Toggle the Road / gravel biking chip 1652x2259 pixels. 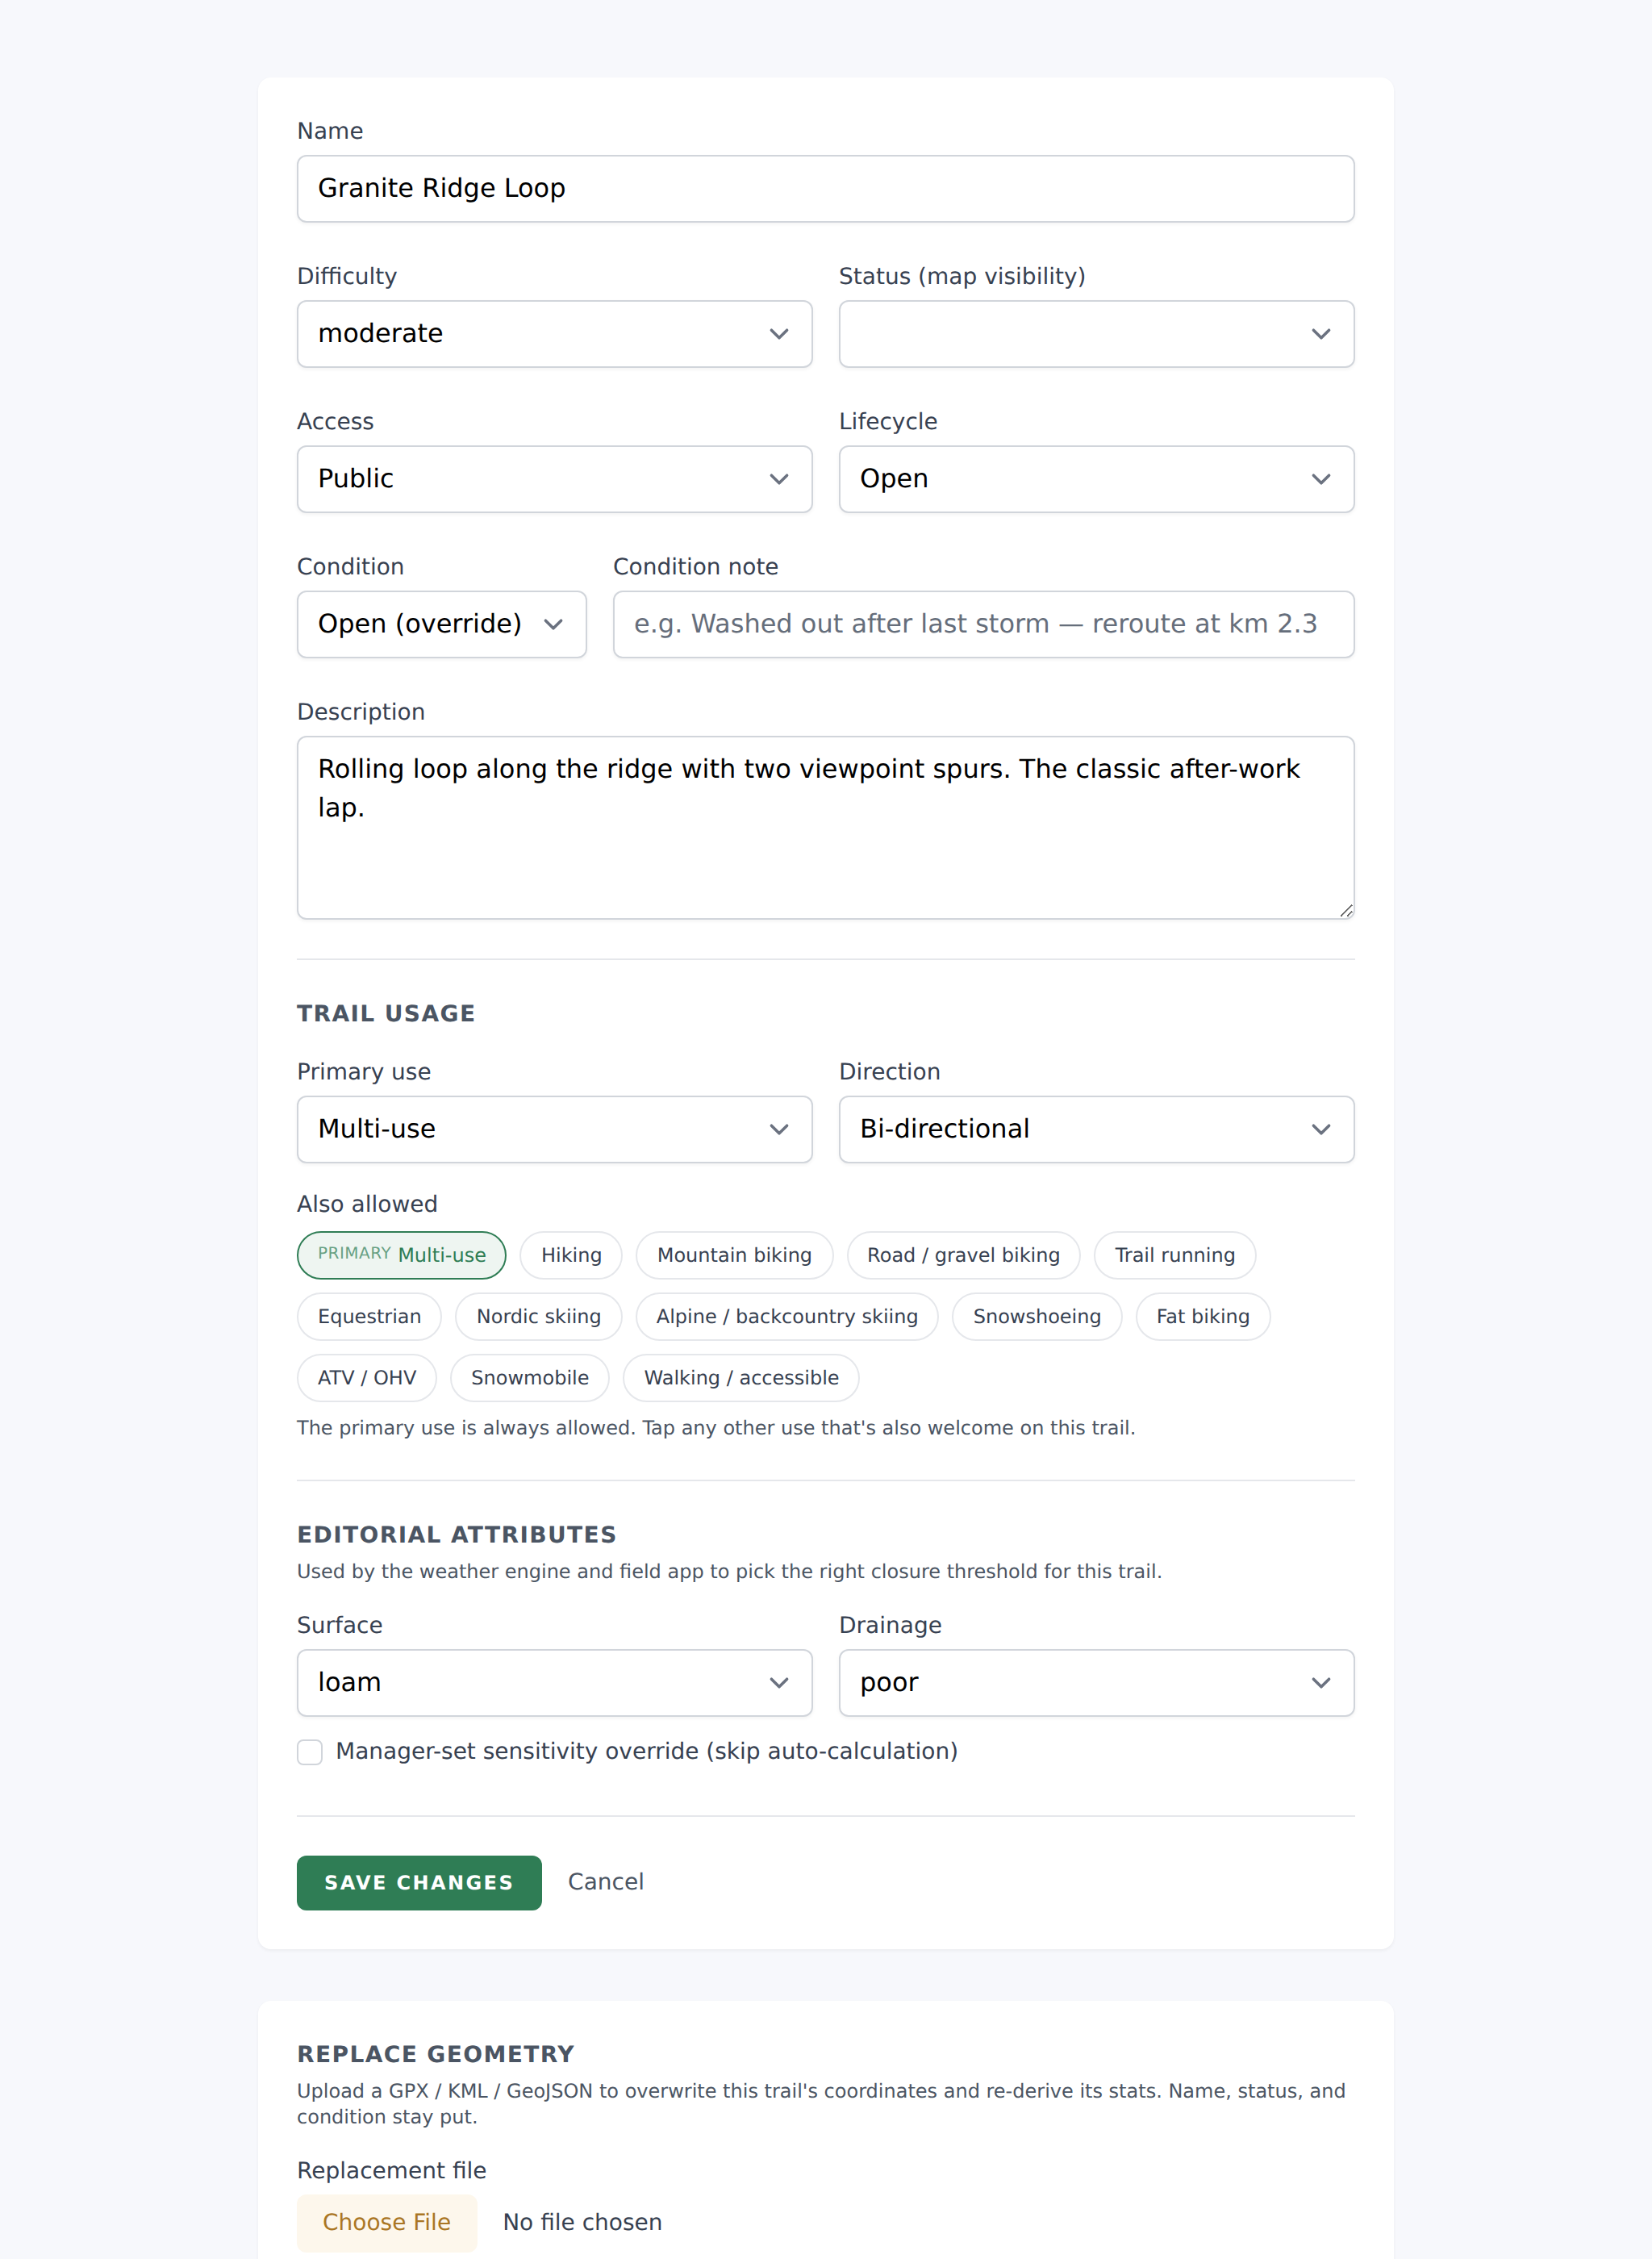[x=963, y=1254]
